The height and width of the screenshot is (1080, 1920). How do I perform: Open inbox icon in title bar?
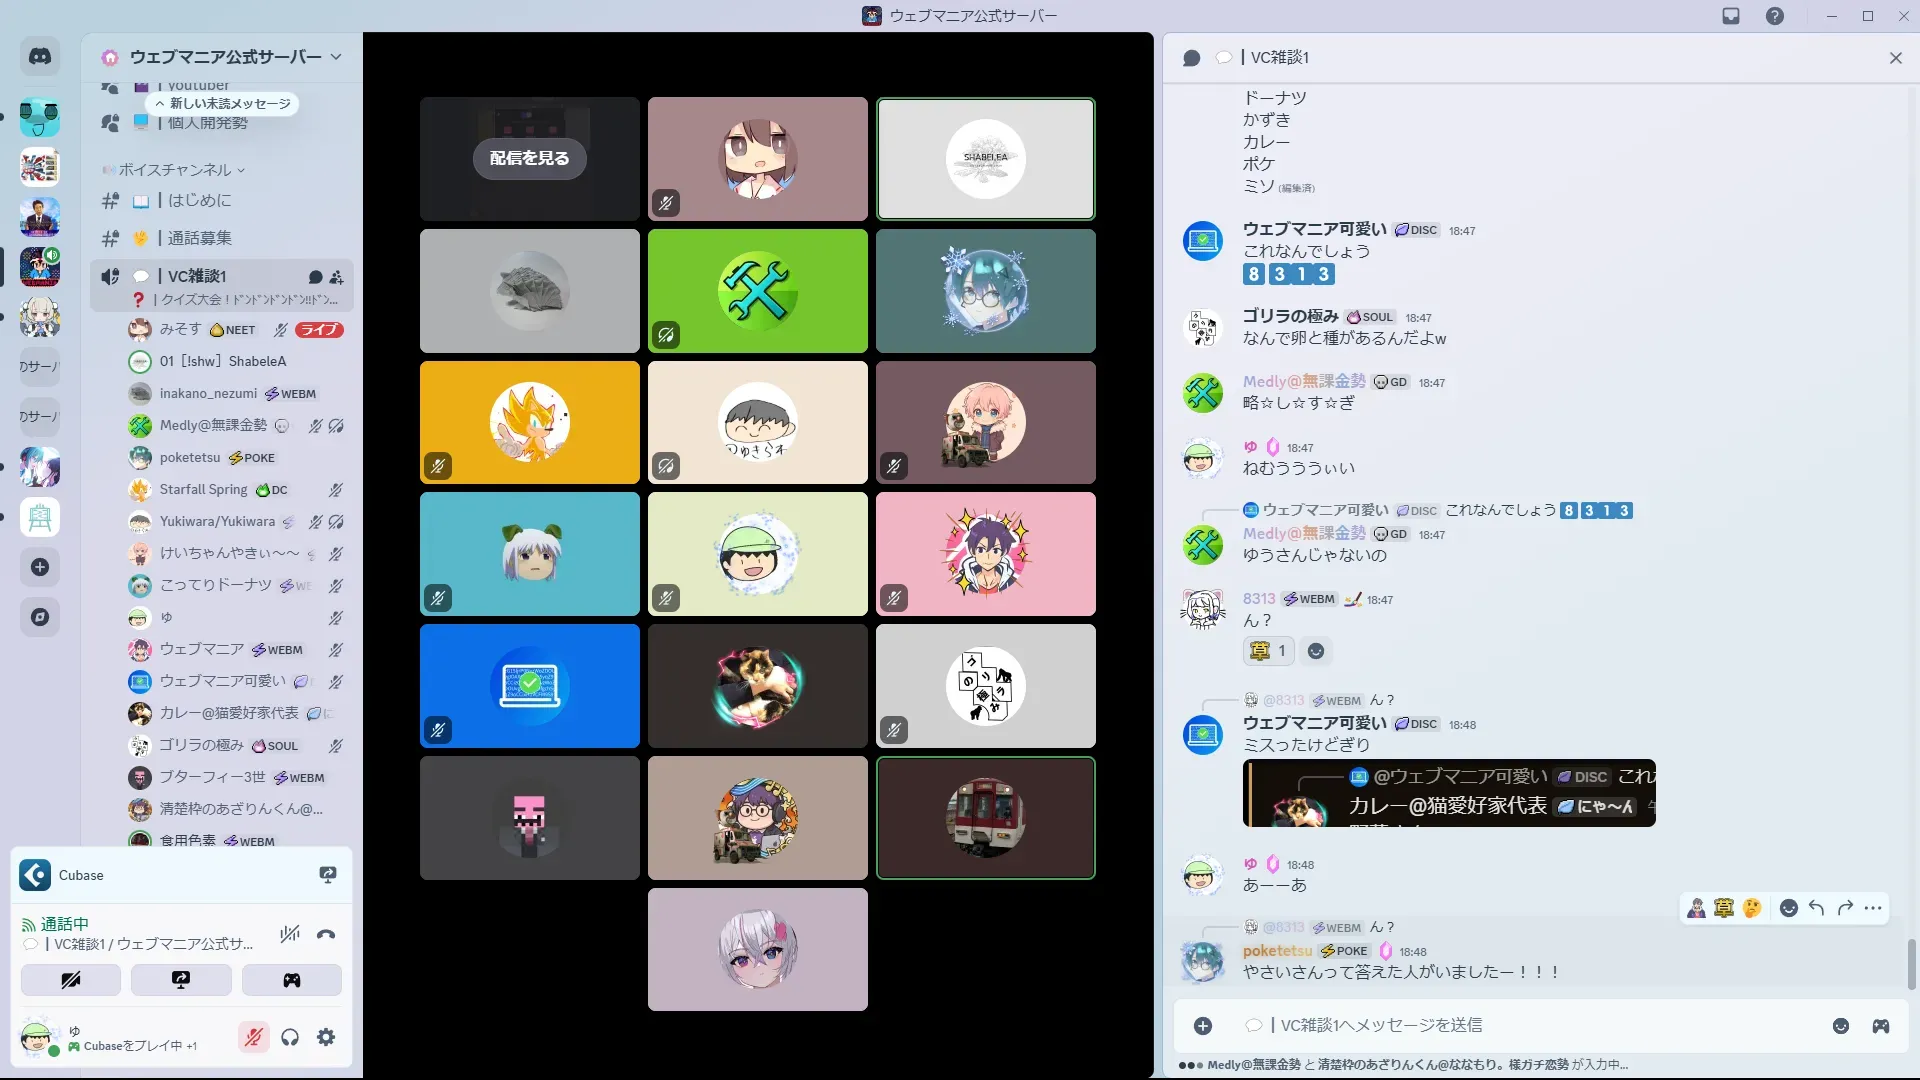[1731, 16]
